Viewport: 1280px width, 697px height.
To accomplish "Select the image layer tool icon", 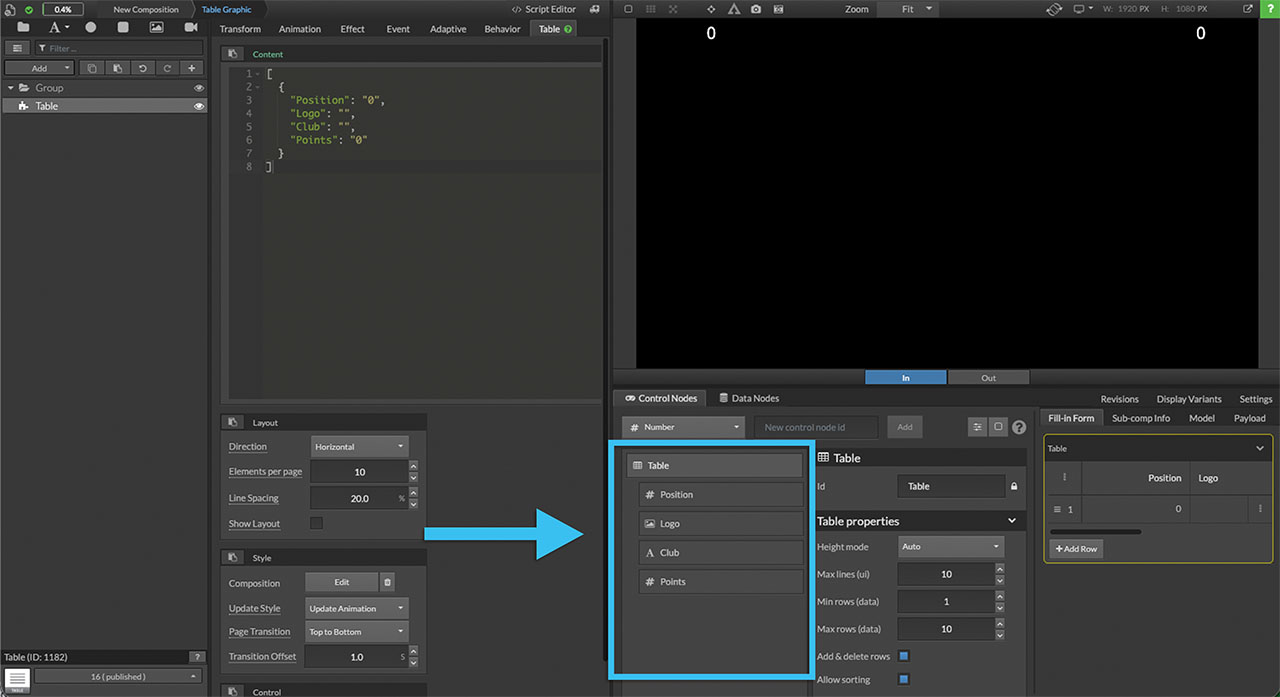I will point(156,27).
